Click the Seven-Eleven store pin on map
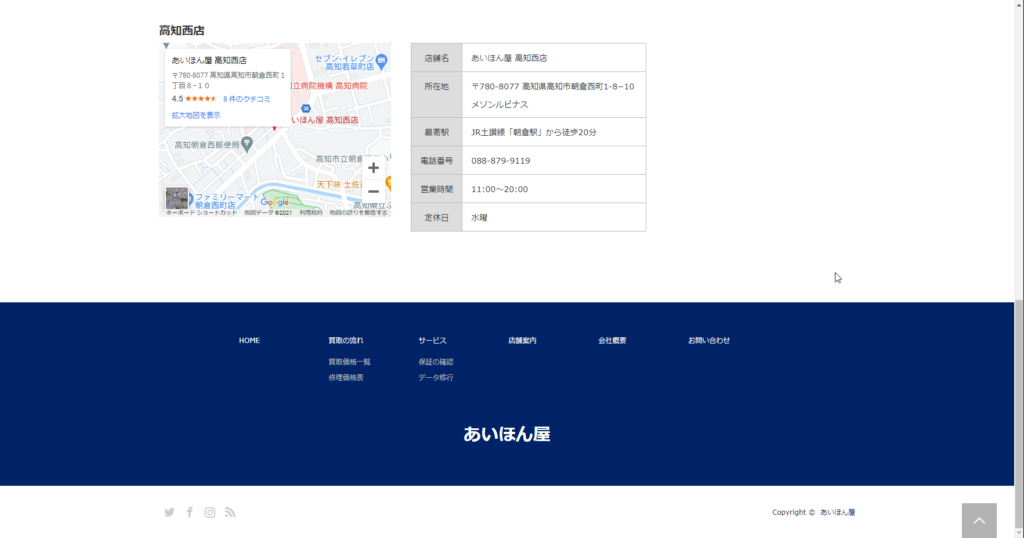 tap(381, 61)
